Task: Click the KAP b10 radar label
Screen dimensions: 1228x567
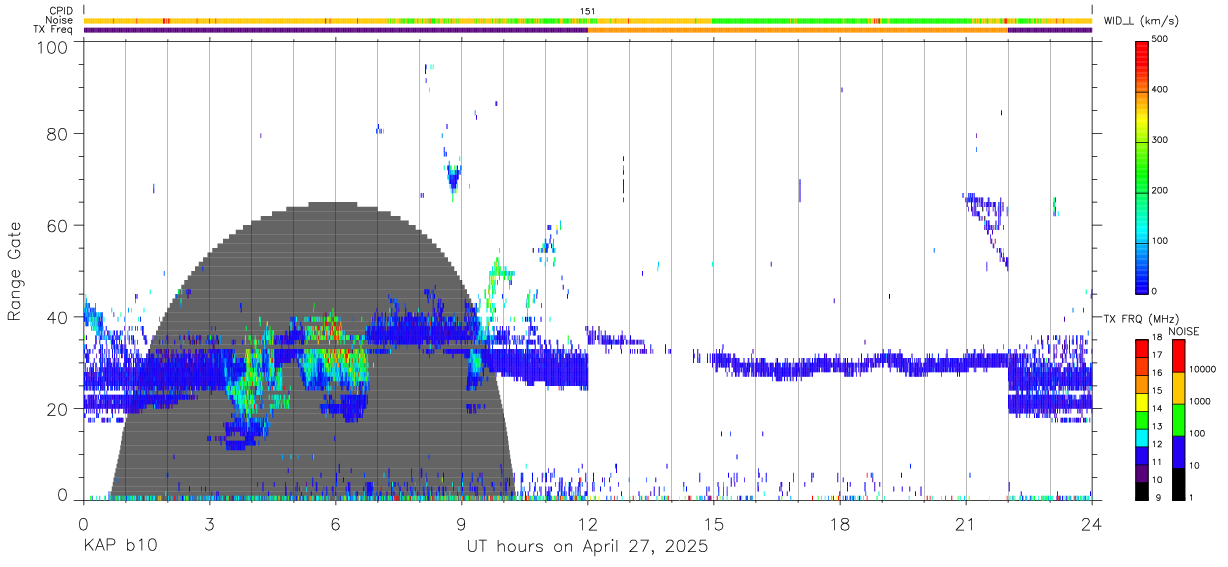Action: click(x=119, y=547)
